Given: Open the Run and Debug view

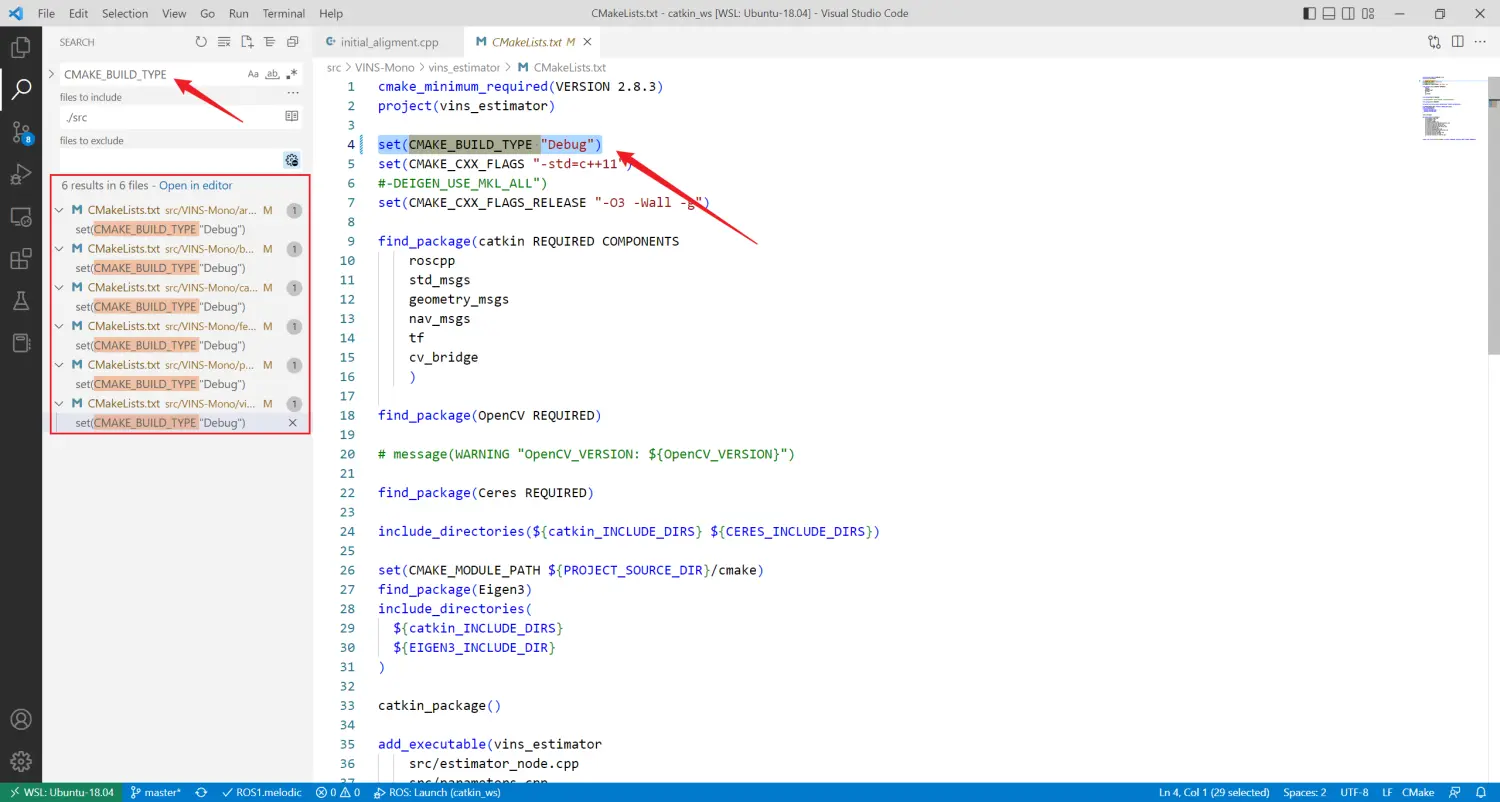Looking at the screenshot, I should (21, 175).
